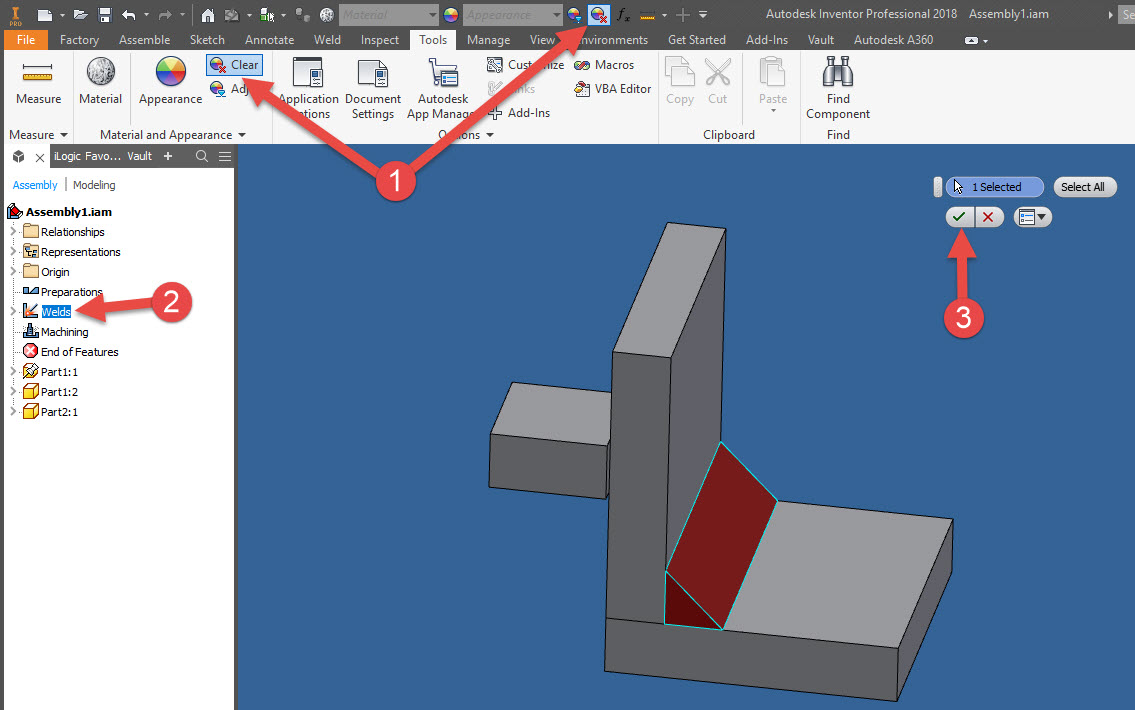Expand the Measure panel dropdown
1135x710 pixels.
click(64, 135)
